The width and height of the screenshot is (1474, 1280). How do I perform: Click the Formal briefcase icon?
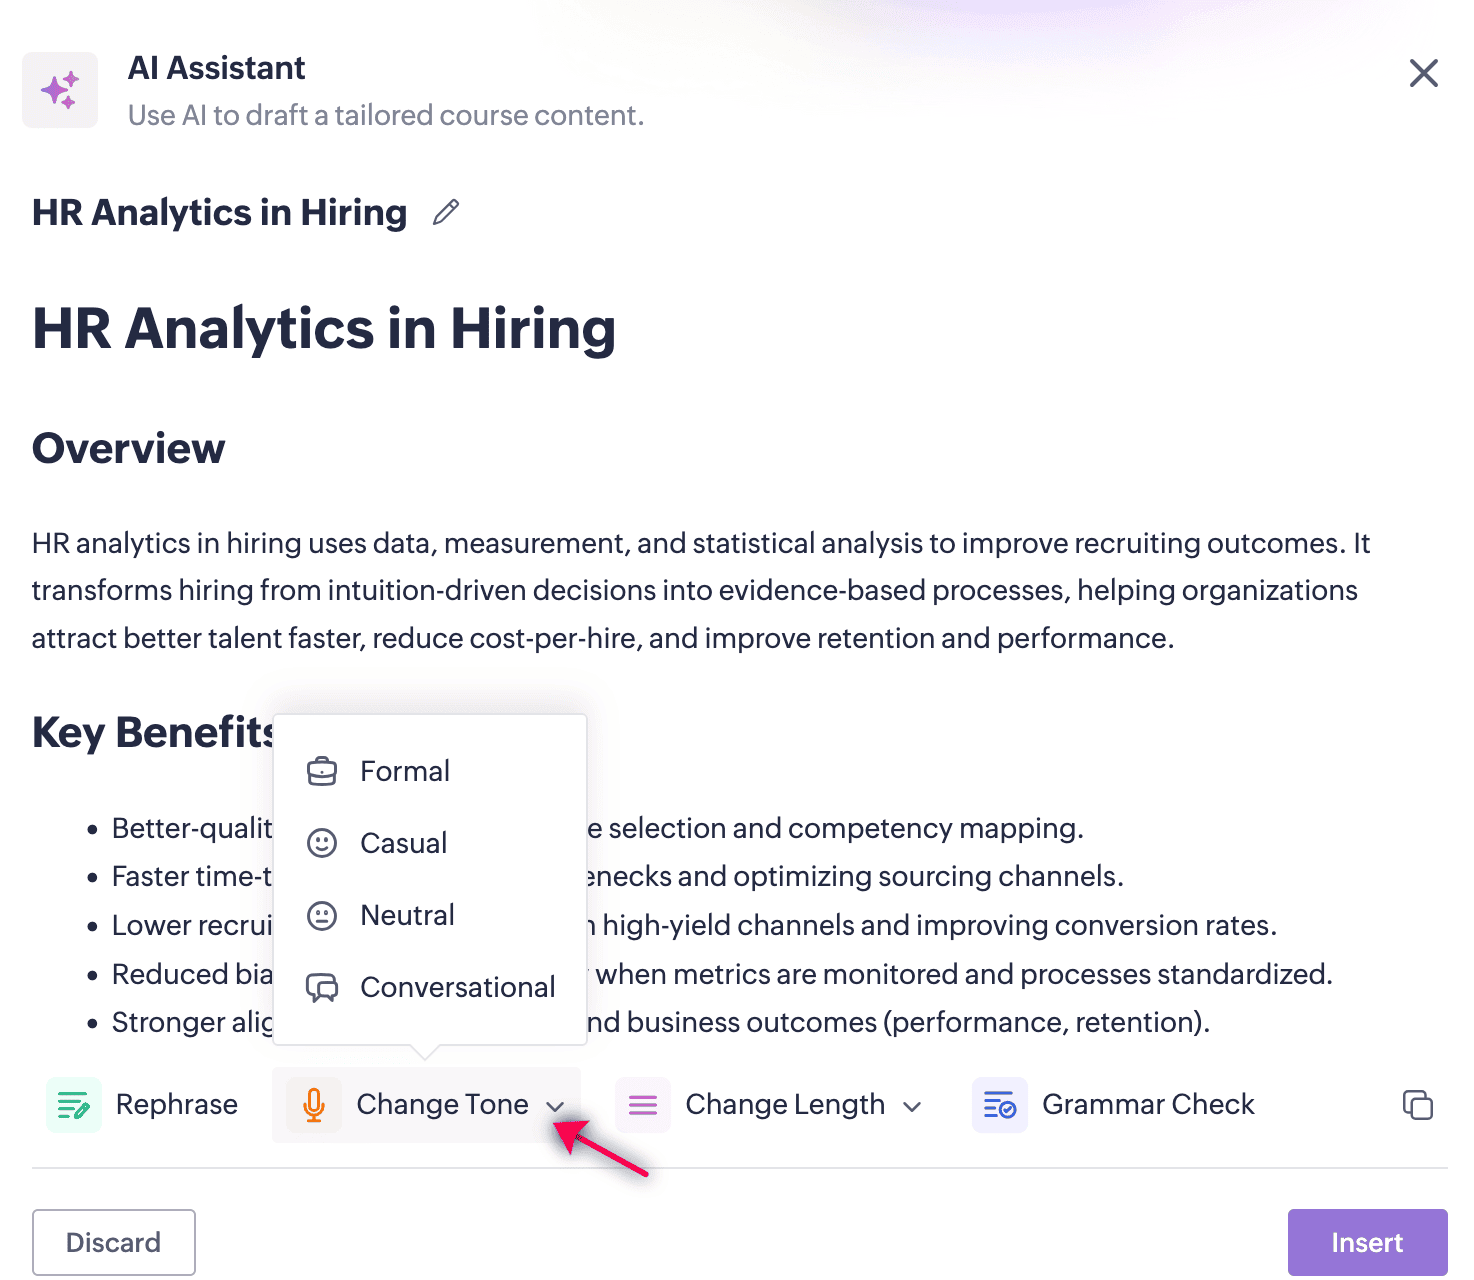[x=322, y=772]
